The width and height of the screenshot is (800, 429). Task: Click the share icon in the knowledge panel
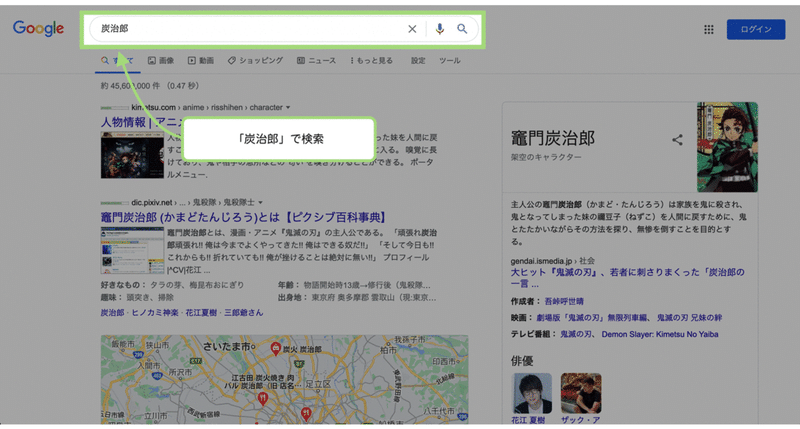[677, 140]
